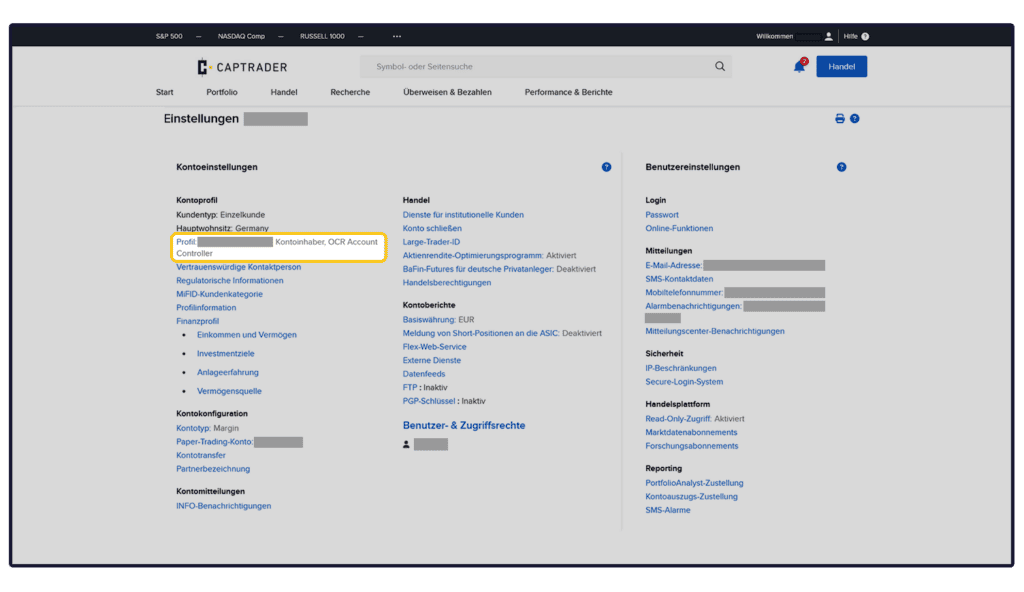Open Überweisen & Bezahlen menu

click(447, 92)
